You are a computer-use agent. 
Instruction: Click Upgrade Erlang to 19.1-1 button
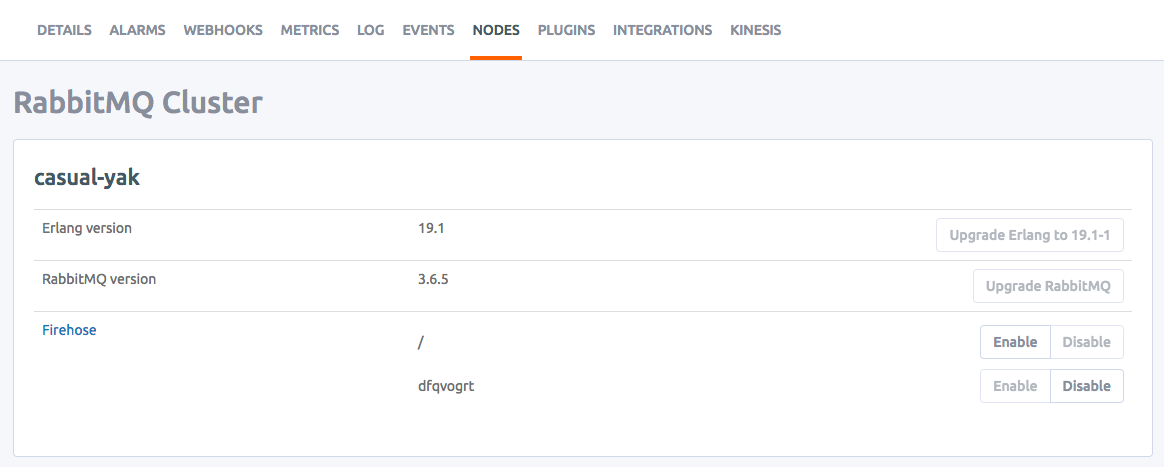[1030, 235]
